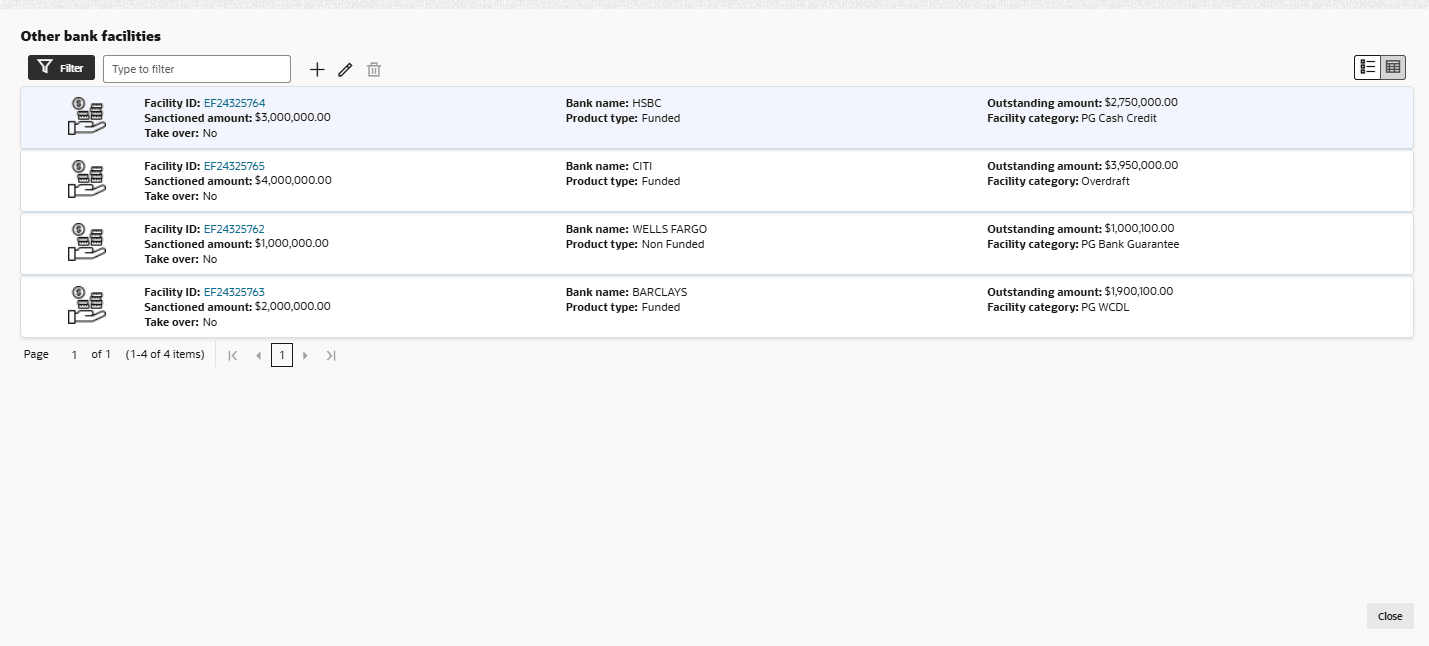
Task: Click facility category Overdraft
Action: (1105, 181)
